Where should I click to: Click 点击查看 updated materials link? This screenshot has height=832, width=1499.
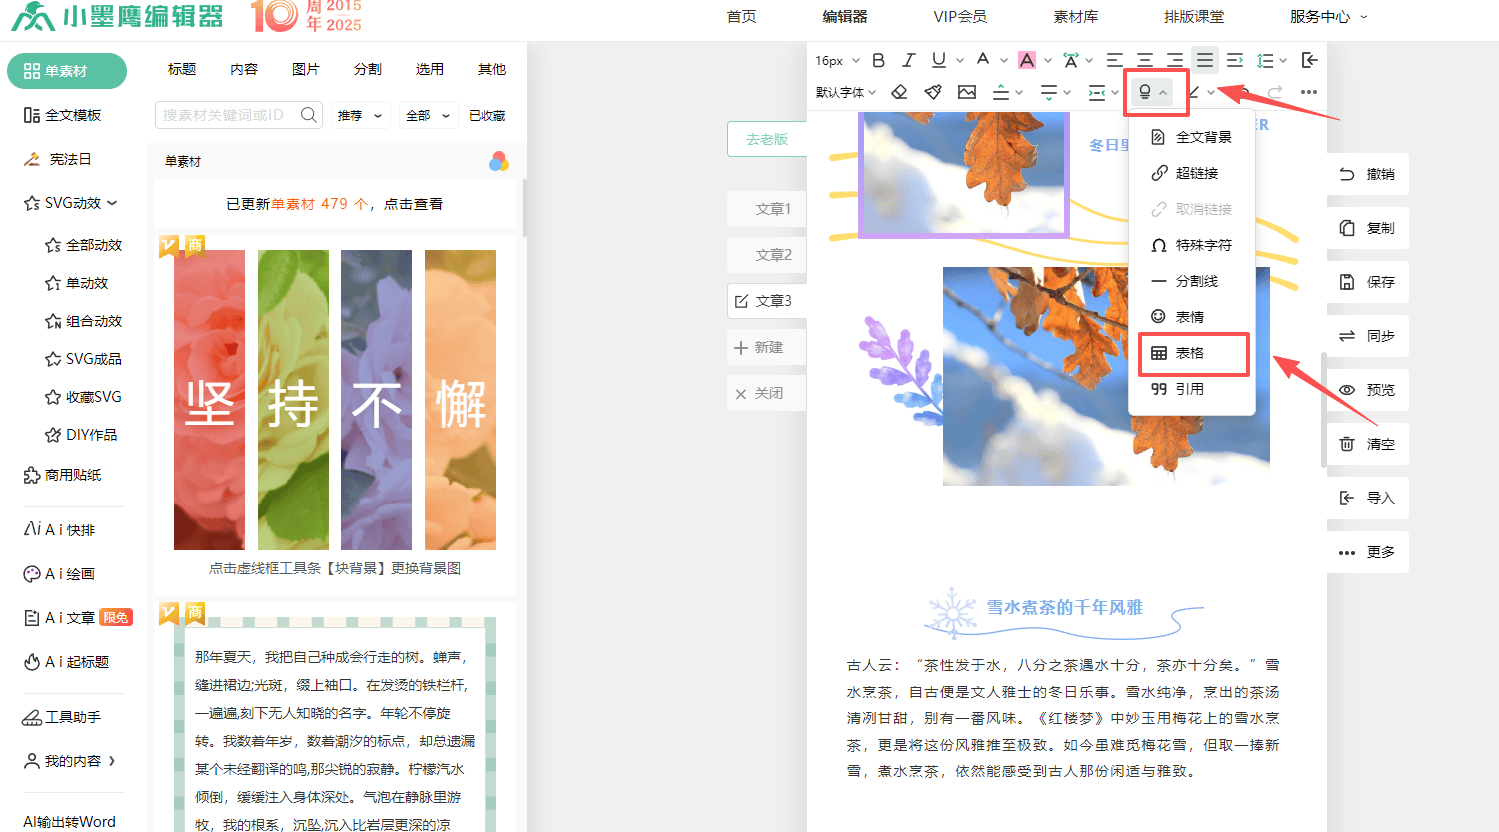point(413,204)
